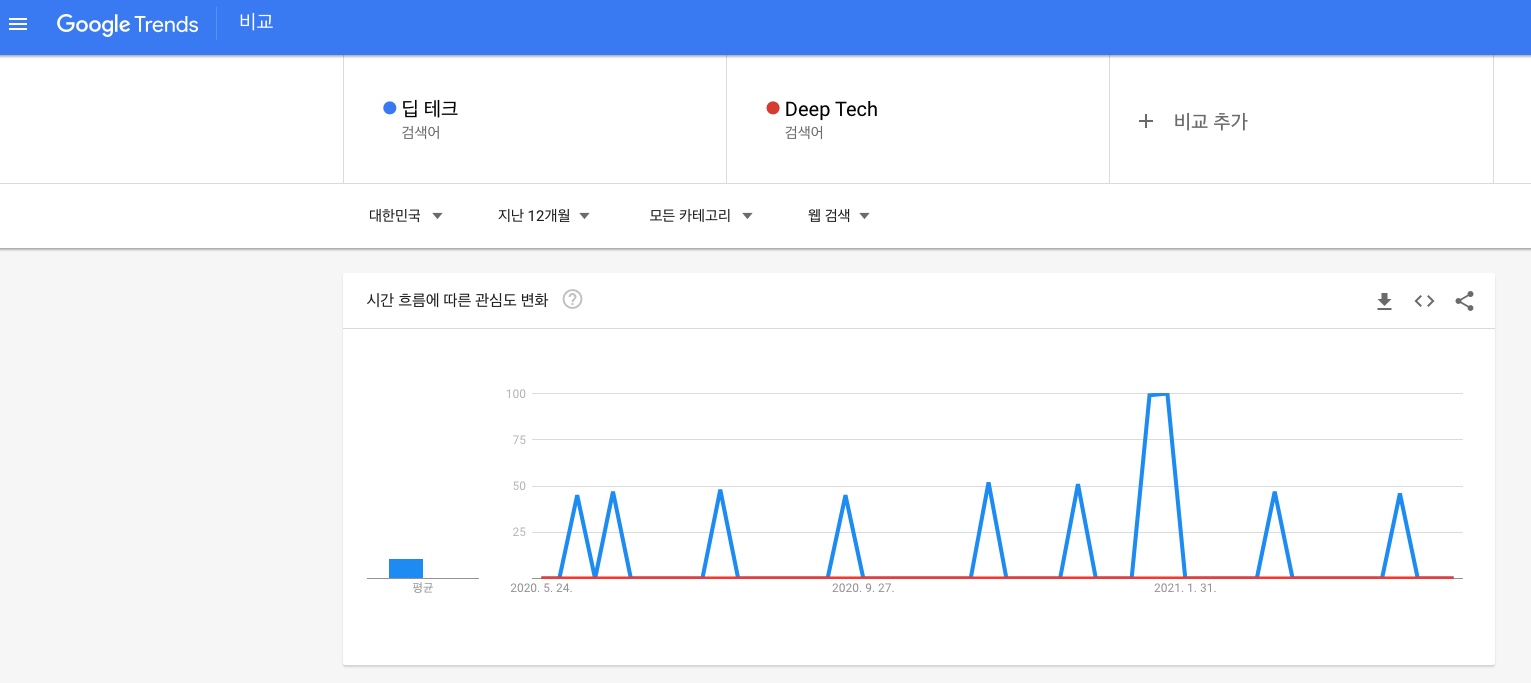Click the Google Trends logo
This screenshot has width=1531, height=683.
coord(127,24)
